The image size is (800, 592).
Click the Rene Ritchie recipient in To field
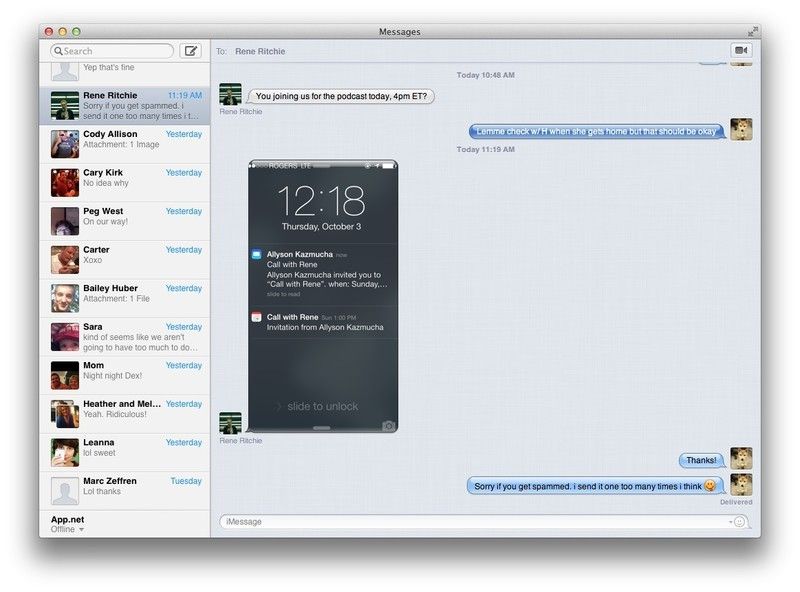(260, 51)
